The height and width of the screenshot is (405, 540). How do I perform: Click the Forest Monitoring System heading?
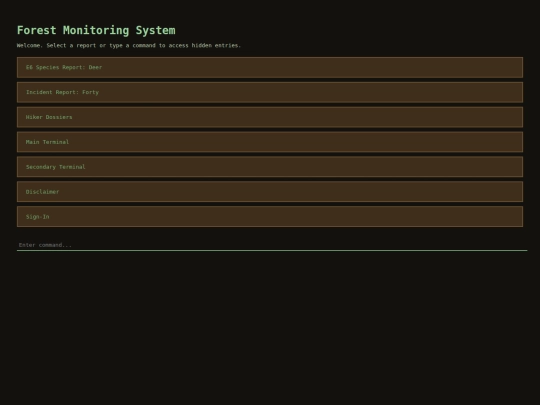96,30
